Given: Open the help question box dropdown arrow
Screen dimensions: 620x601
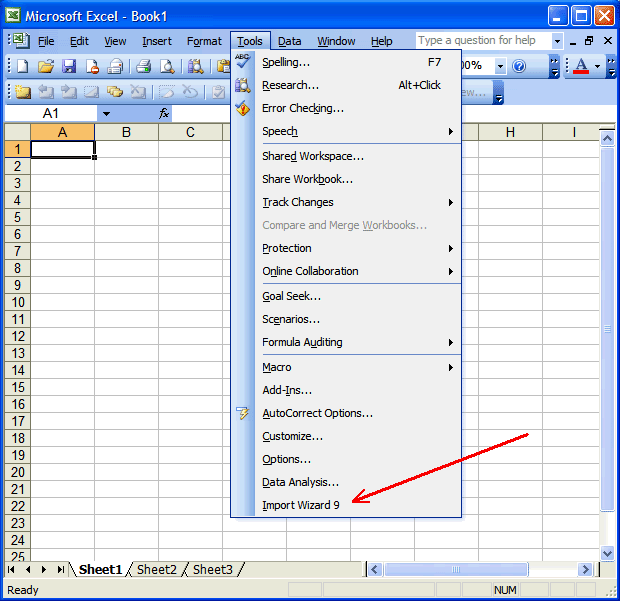Looking at the screenshot, I should coord(557,41).
